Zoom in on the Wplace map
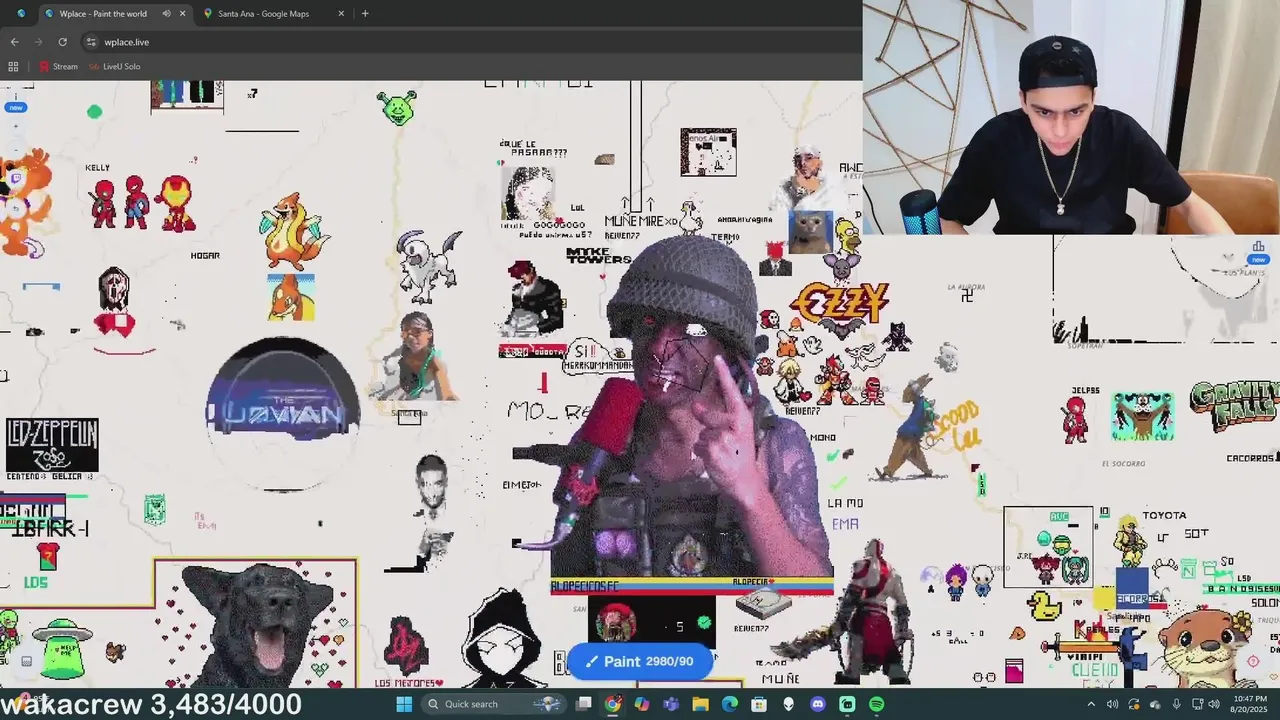Screen dimensions: 1280x720 point(15,127)
